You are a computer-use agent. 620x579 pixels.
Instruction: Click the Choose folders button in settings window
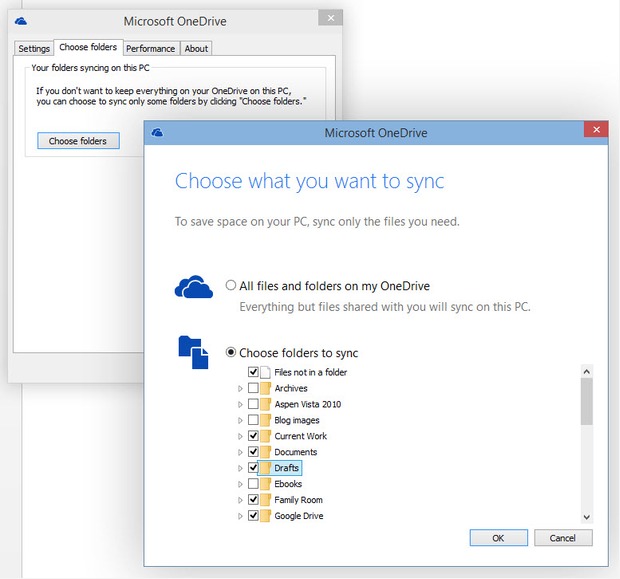78,141
